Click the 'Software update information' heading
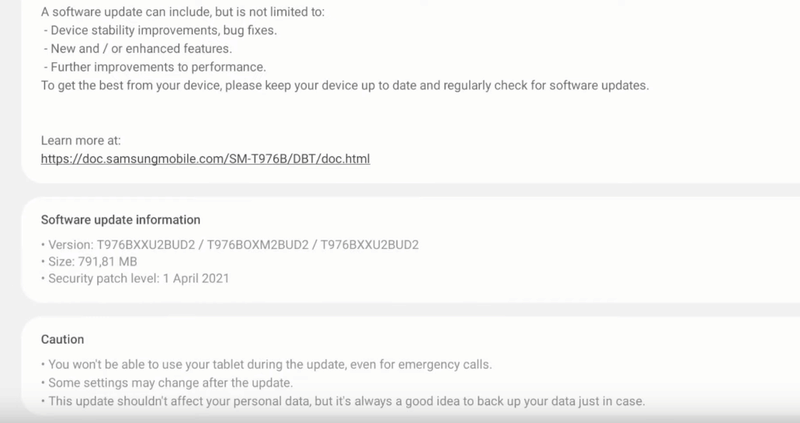This screenshot has height=423, width=800. tap(120, 220)
